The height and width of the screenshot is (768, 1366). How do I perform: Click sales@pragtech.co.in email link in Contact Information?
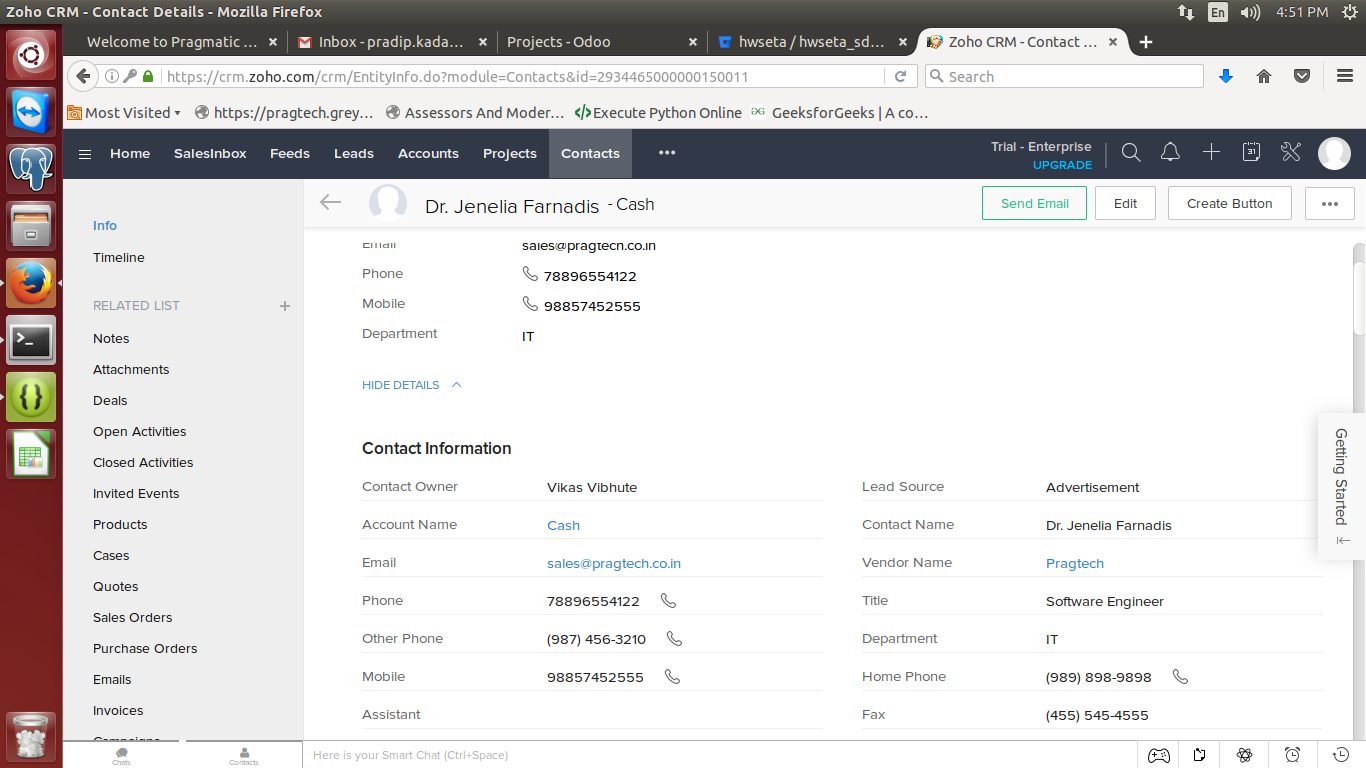coord(614,563)
